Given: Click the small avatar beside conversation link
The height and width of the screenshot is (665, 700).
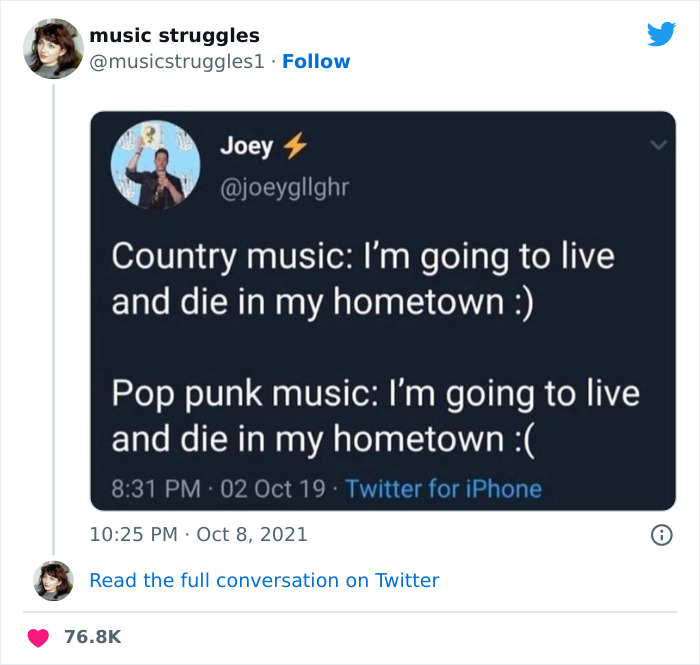Looking at the screenshot, I should coord(52,580).
